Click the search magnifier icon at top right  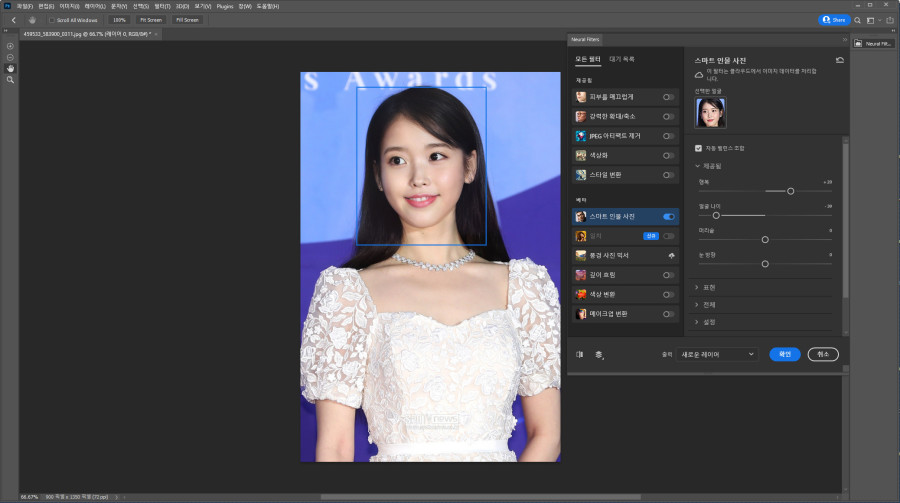[858, 20]
